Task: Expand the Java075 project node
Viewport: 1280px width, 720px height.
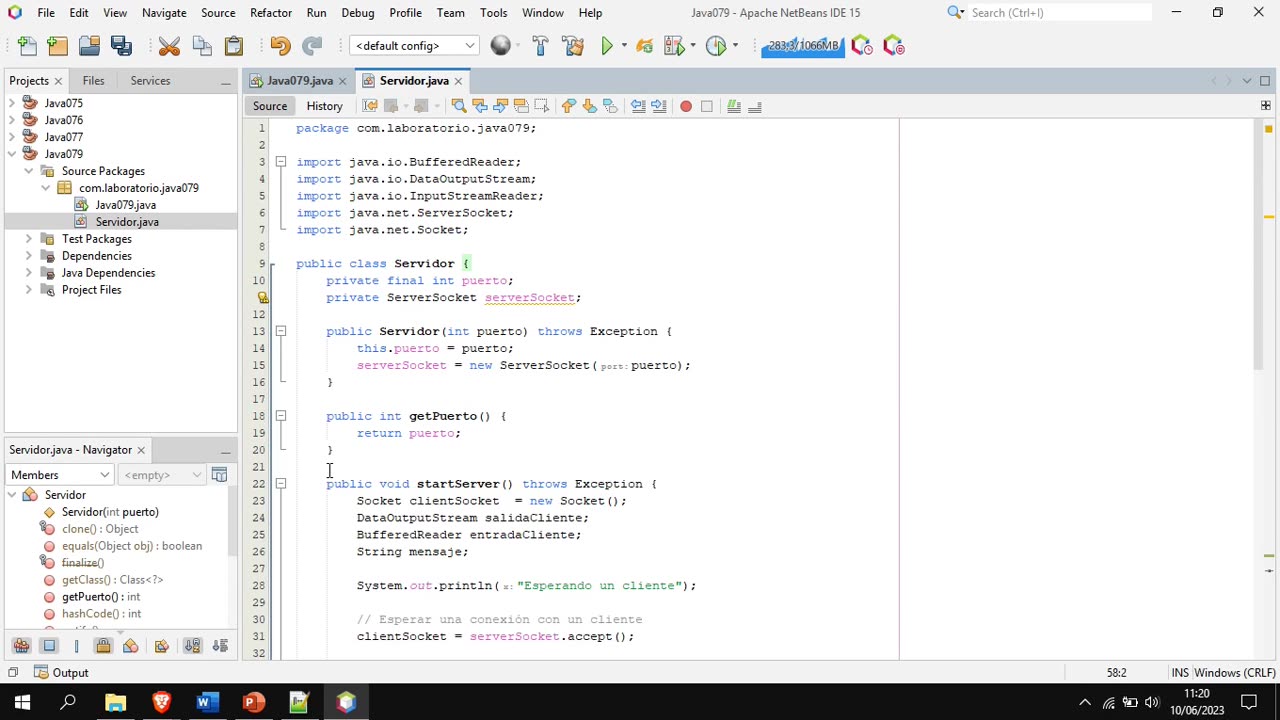Action: click(x=11, y=103)
